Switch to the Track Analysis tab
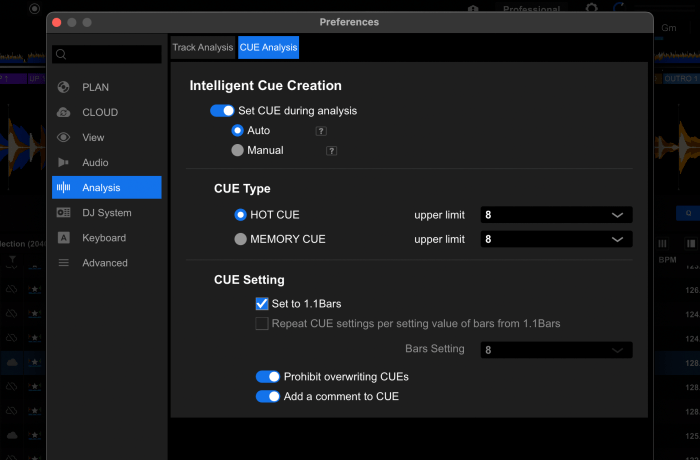700x460 pixels. pos(203,47)
